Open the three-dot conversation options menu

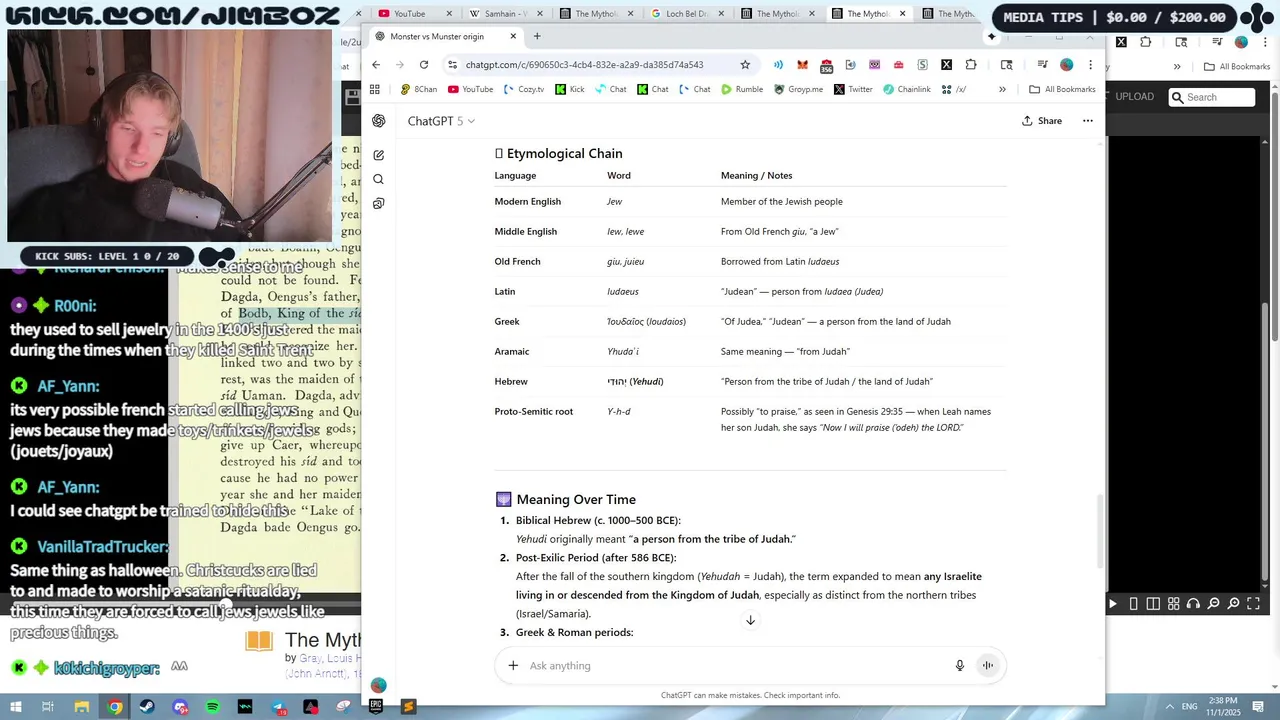[x=1088, y=121]
